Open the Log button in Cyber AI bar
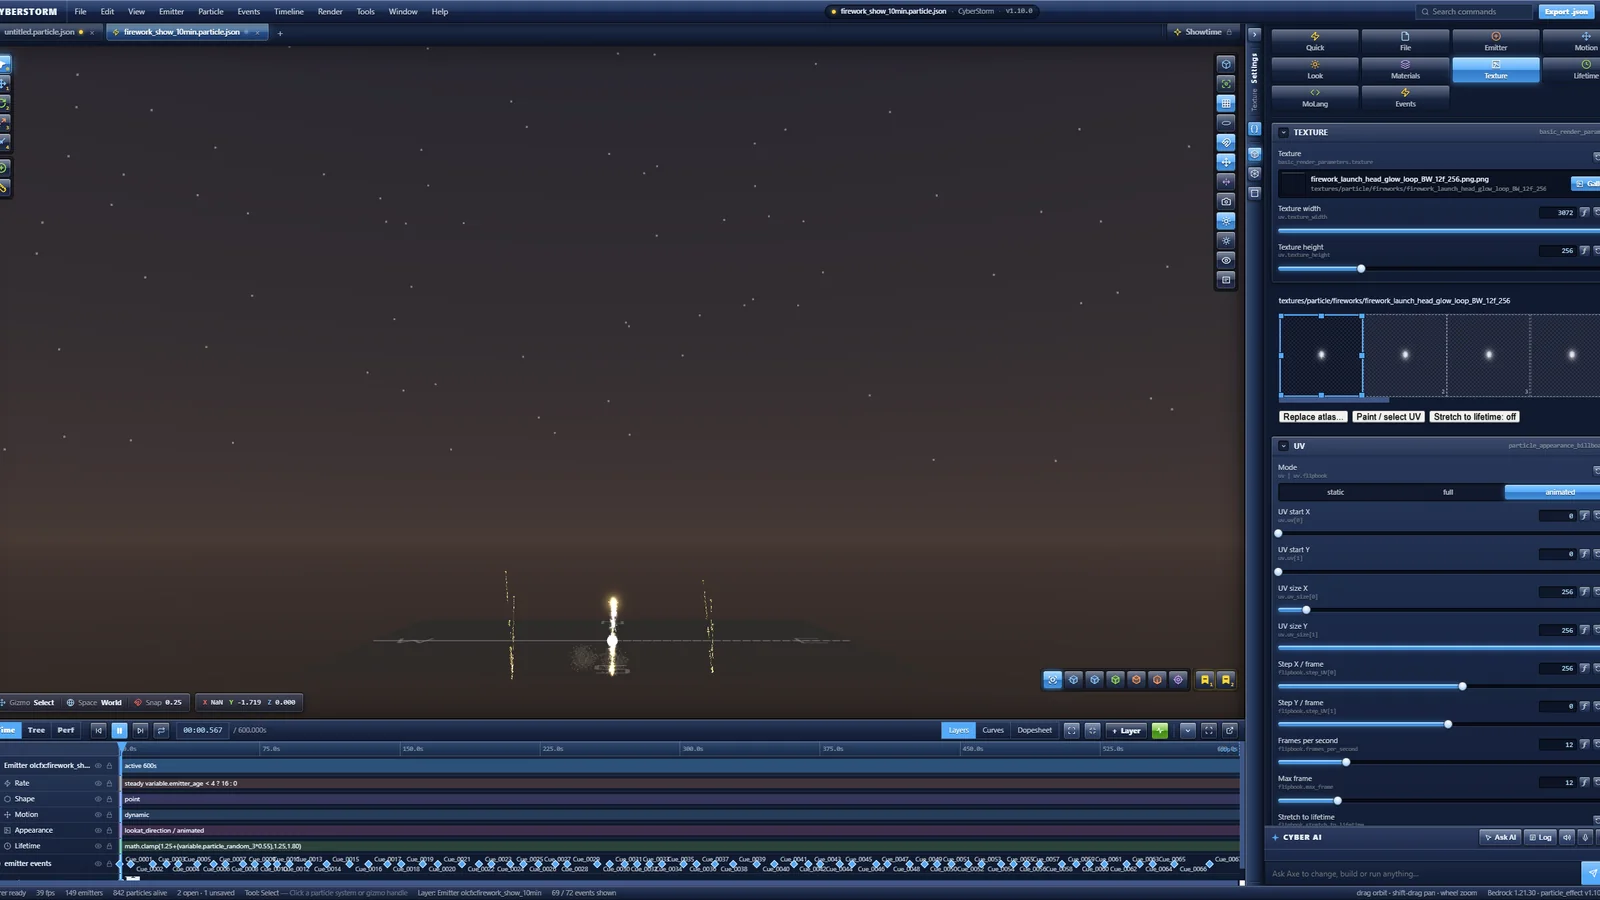1600x900 pixels. (1541, 837)
